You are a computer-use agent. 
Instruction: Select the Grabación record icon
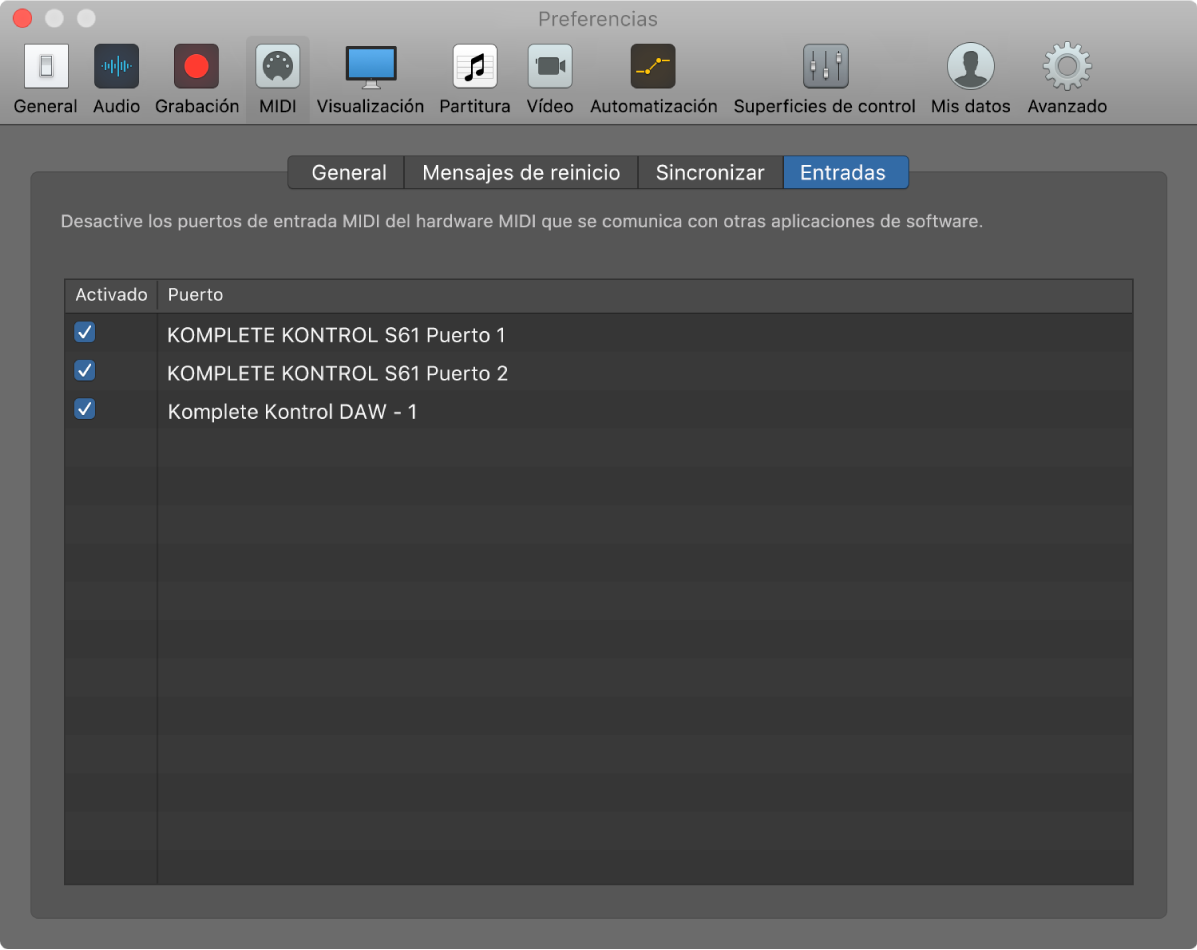pyautogui.click(x=196, y=67)
